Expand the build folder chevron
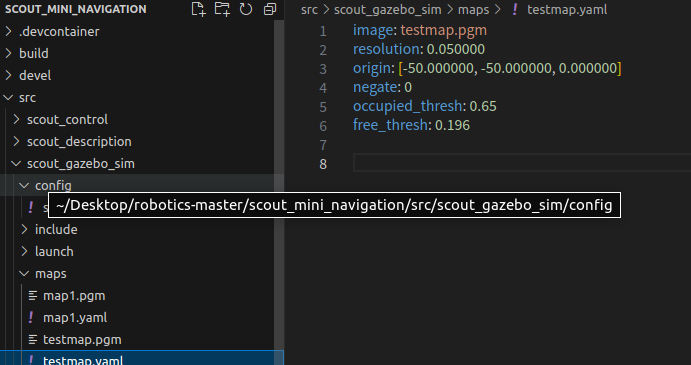 point(8,53)
